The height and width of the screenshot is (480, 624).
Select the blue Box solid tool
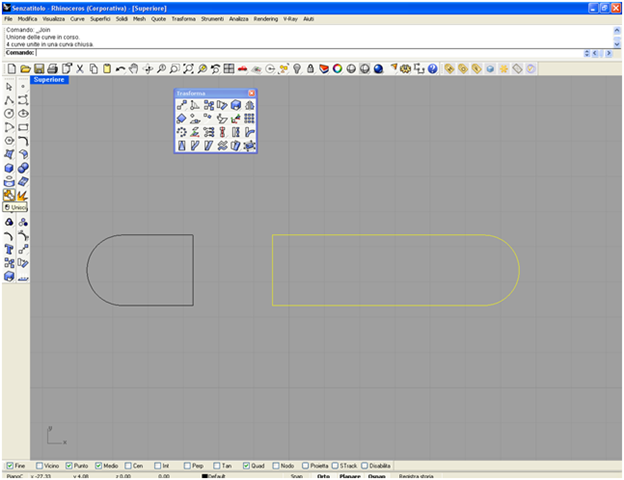(x=9, y=168)
